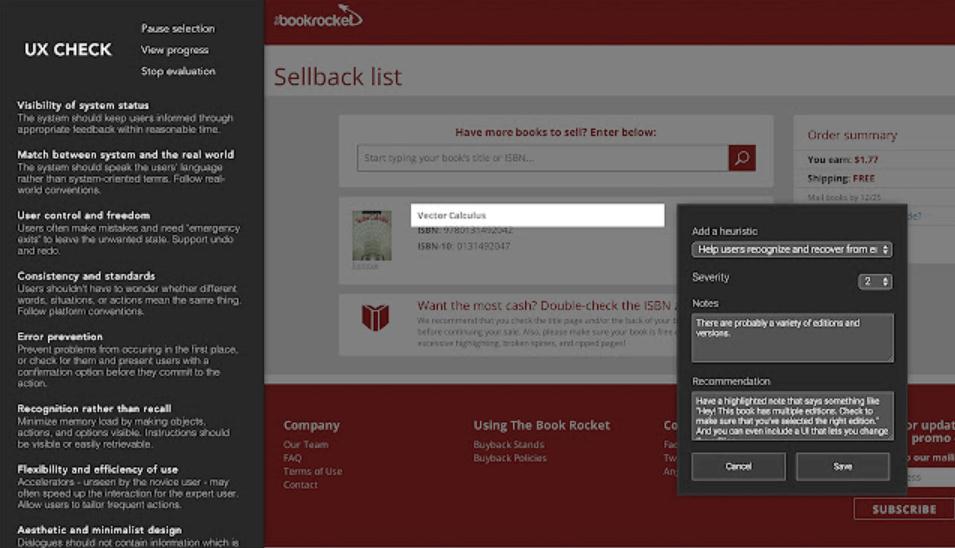Click the search magnifier button
The height and width of the screenshot is (548, 955).
[x=742, y=158]
